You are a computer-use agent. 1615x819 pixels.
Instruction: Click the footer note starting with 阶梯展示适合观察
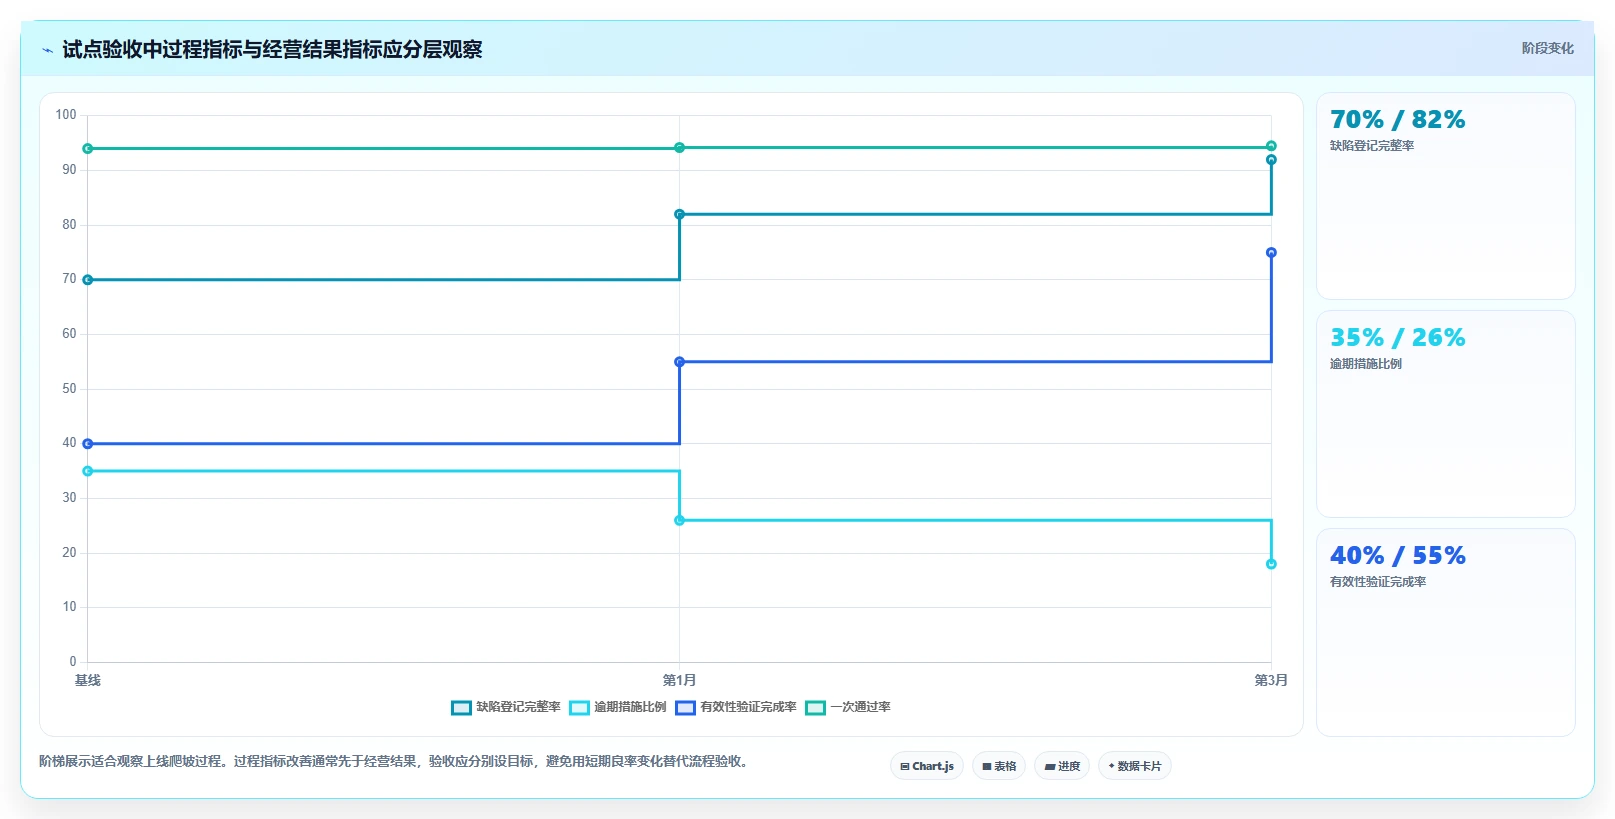(396, 761)
